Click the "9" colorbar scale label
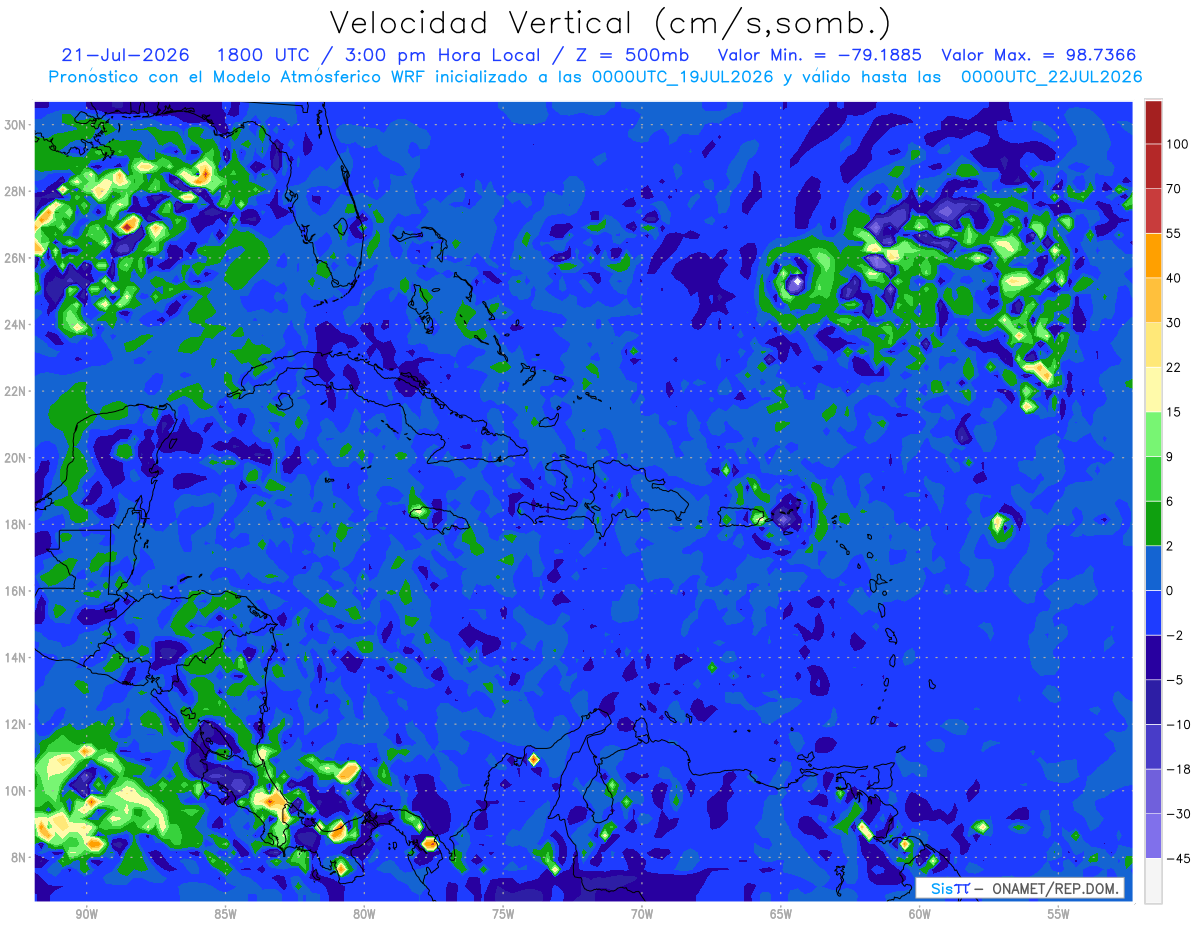 [1170, 456]
